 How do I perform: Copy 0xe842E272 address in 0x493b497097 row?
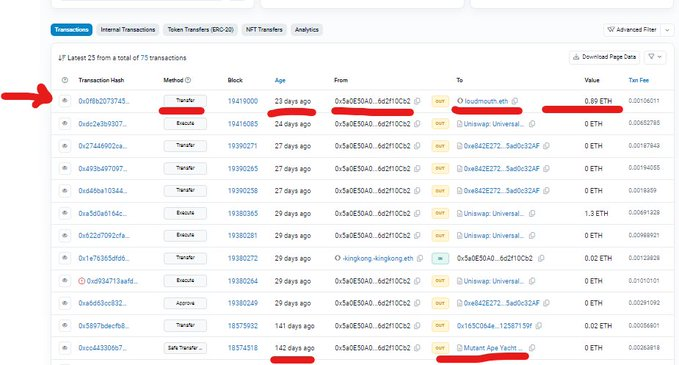point(546,168)
